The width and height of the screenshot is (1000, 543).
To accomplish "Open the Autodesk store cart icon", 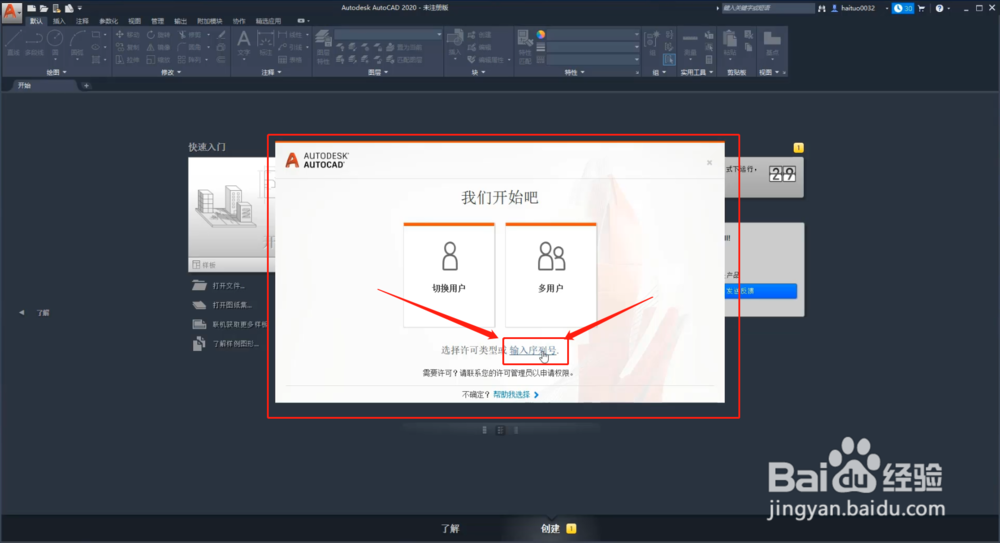I will [x=922, y=8].
